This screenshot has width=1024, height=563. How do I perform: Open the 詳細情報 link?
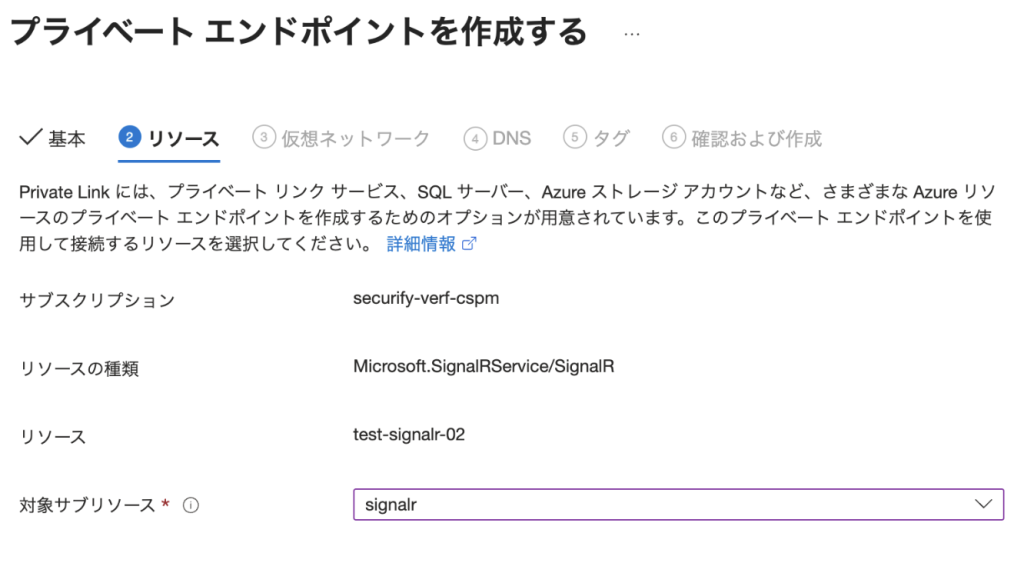pyautogui.click(x=421, y=244)
